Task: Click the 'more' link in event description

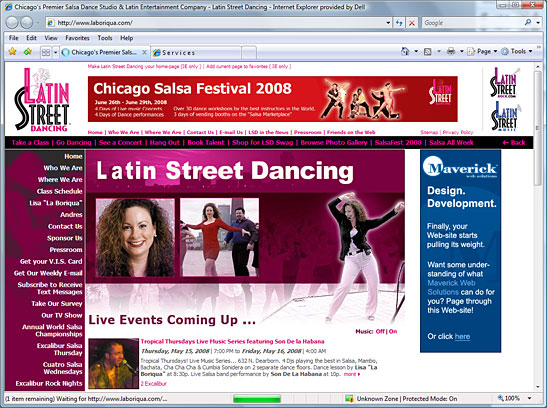Action: coord(352,374)
